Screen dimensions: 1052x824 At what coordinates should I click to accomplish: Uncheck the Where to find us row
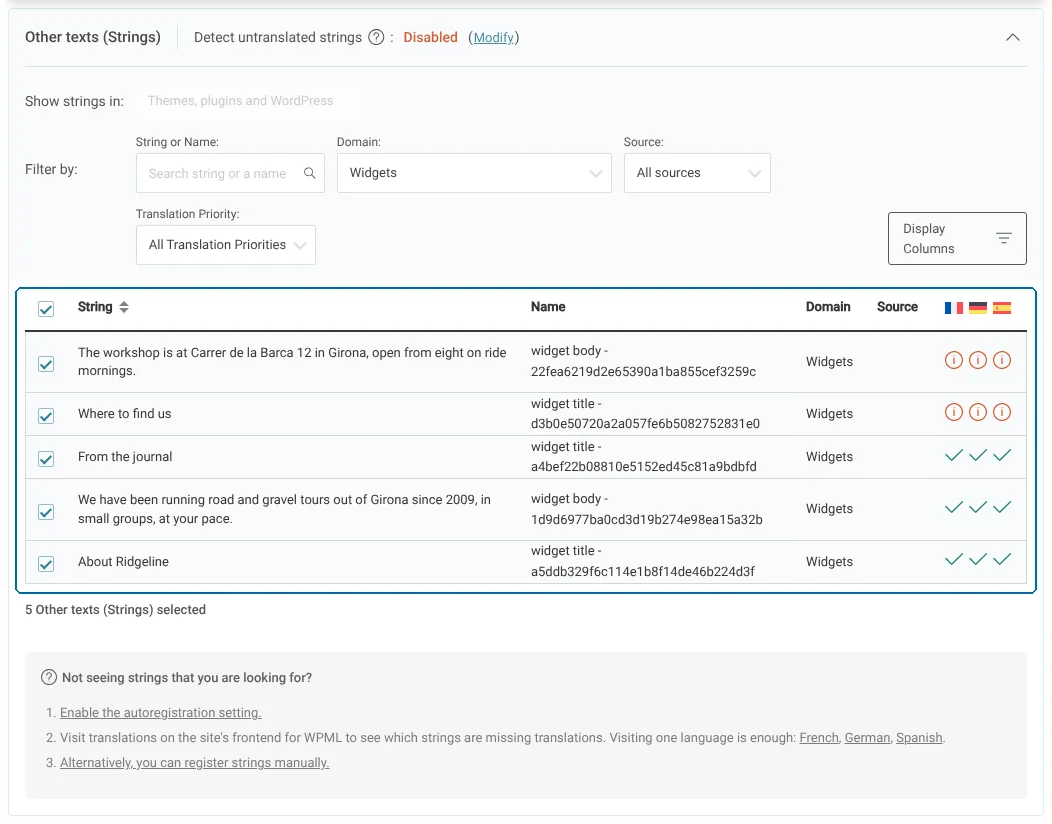(46, 415)
